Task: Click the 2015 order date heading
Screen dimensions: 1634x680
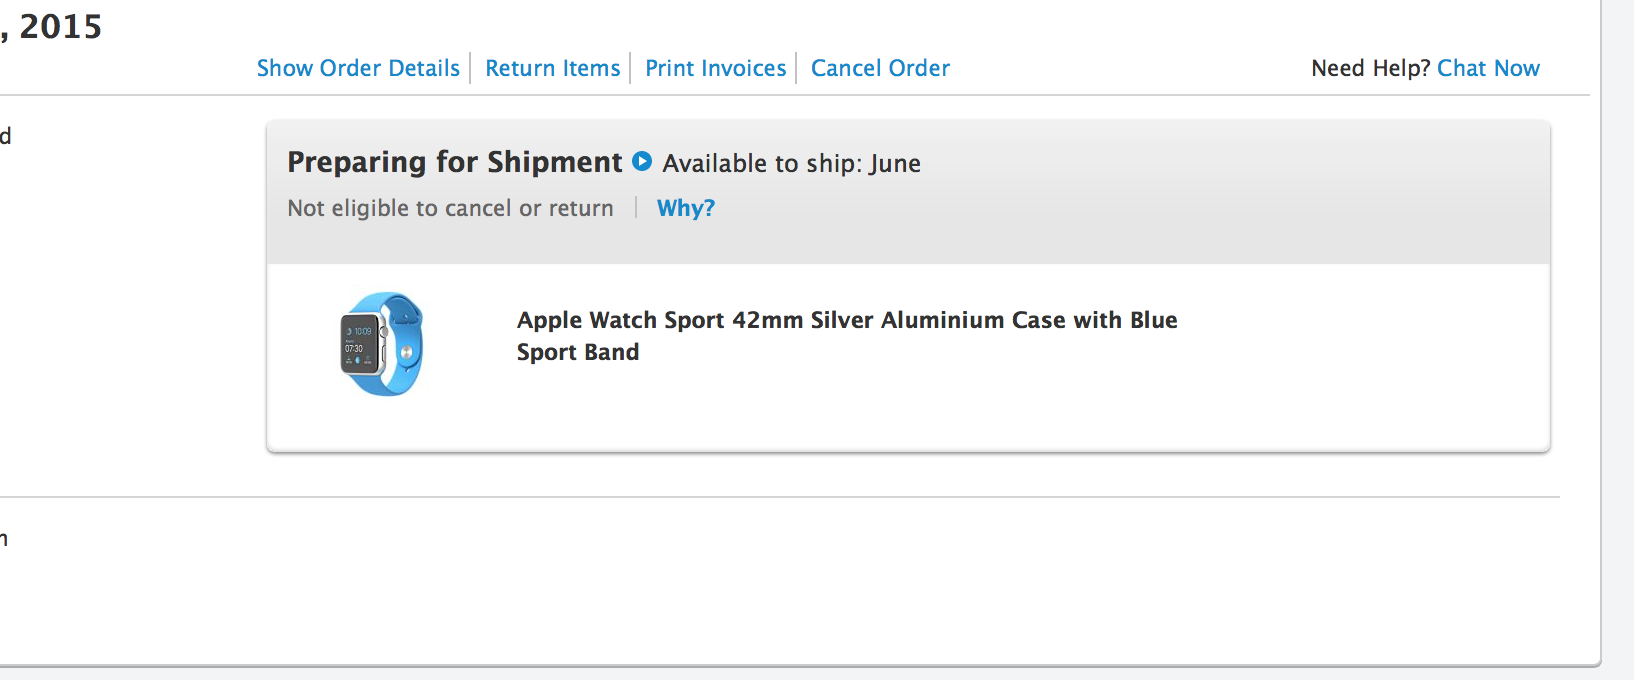Action: pos(60,27)
